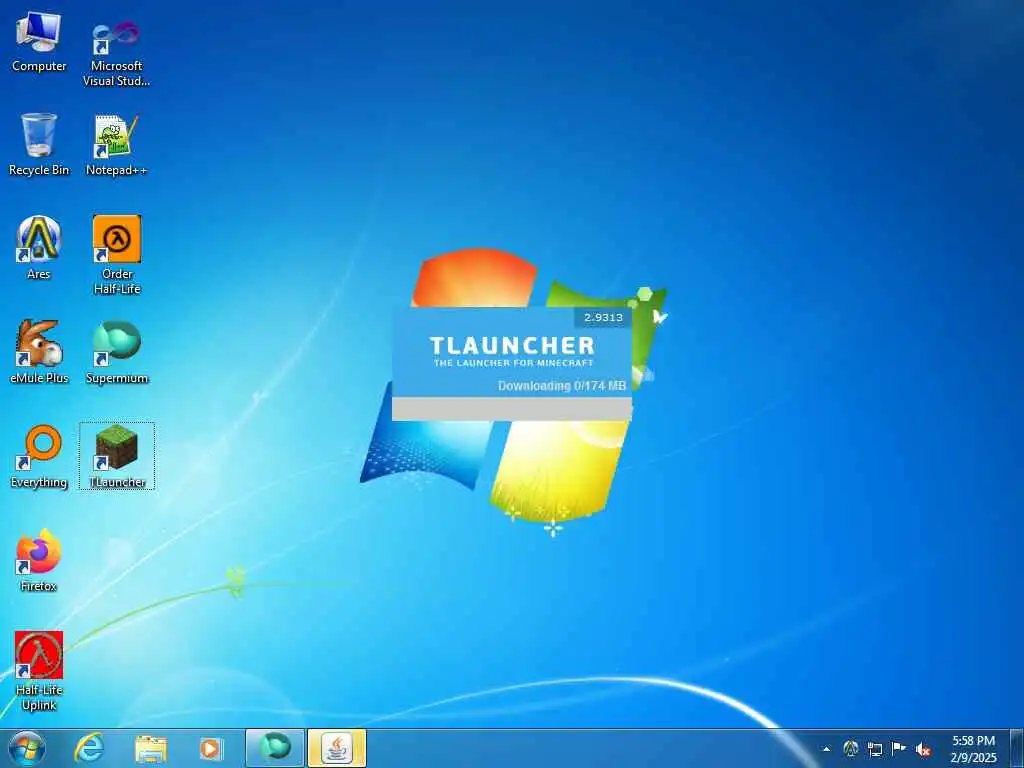Click the TLAUNCHER splash logo
Image resolution: width=1024 pixels, height=768 pixels.
(x=513, y=345)
